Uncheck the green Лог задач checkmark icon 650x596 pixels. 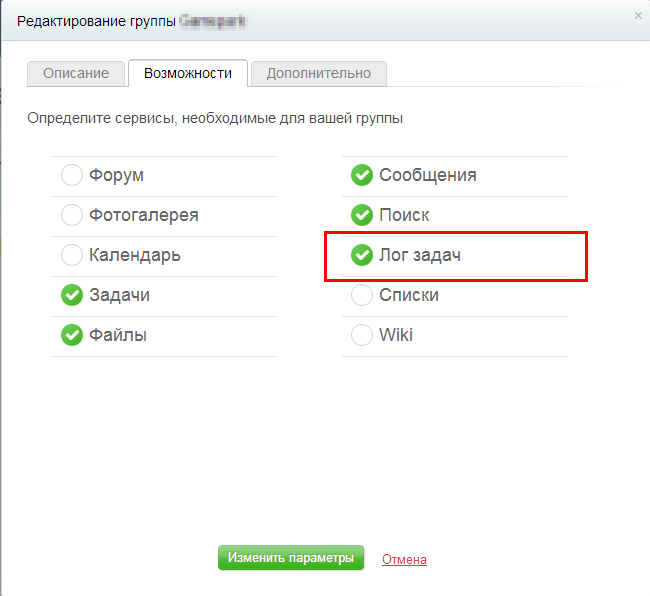(362, 255)
